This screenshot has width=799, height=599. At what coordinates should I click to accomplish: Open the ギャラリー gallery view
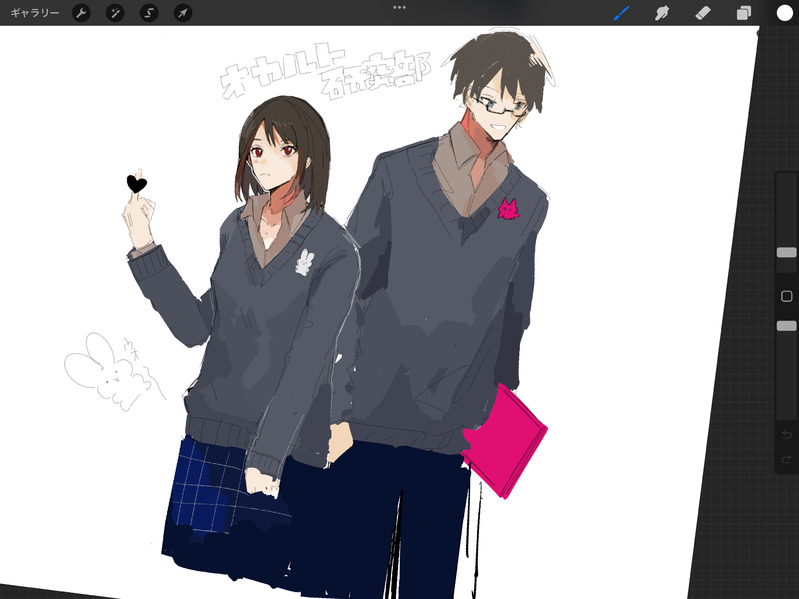35,13
